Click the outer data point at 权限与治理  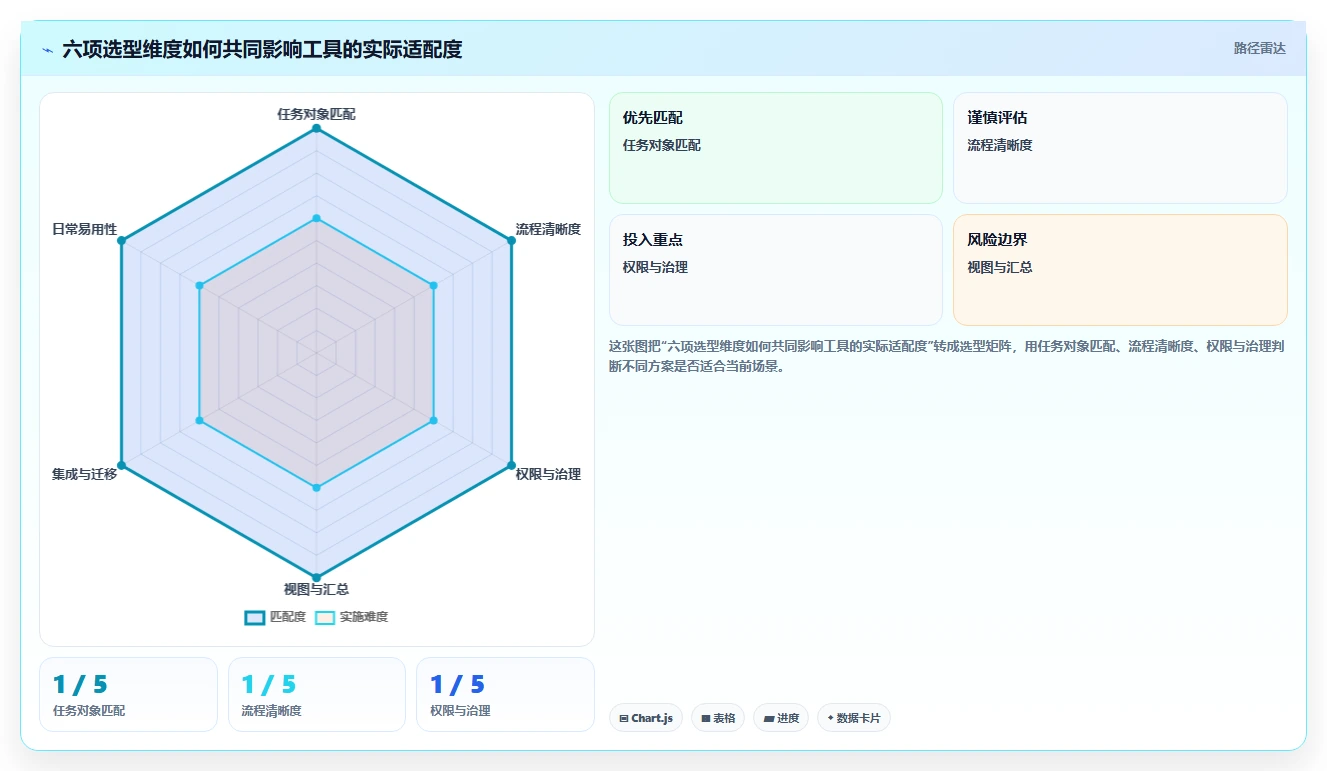tap(511, 465)
